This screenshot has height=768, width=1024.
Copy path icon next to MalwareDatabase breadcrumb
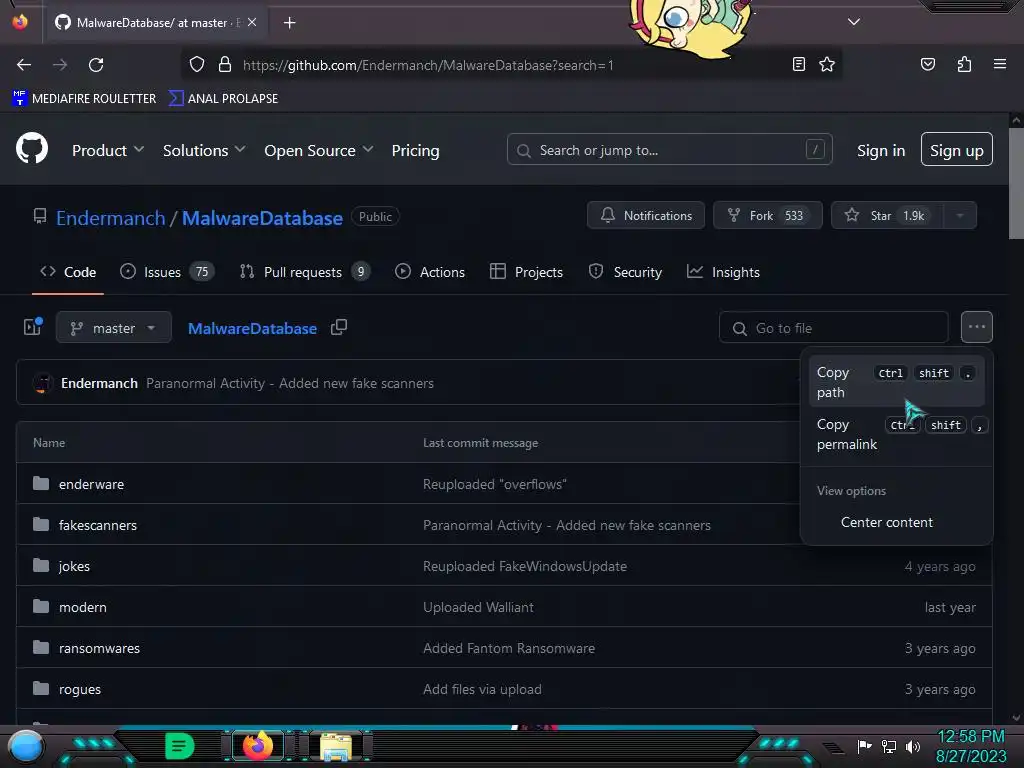coord(338,327)
